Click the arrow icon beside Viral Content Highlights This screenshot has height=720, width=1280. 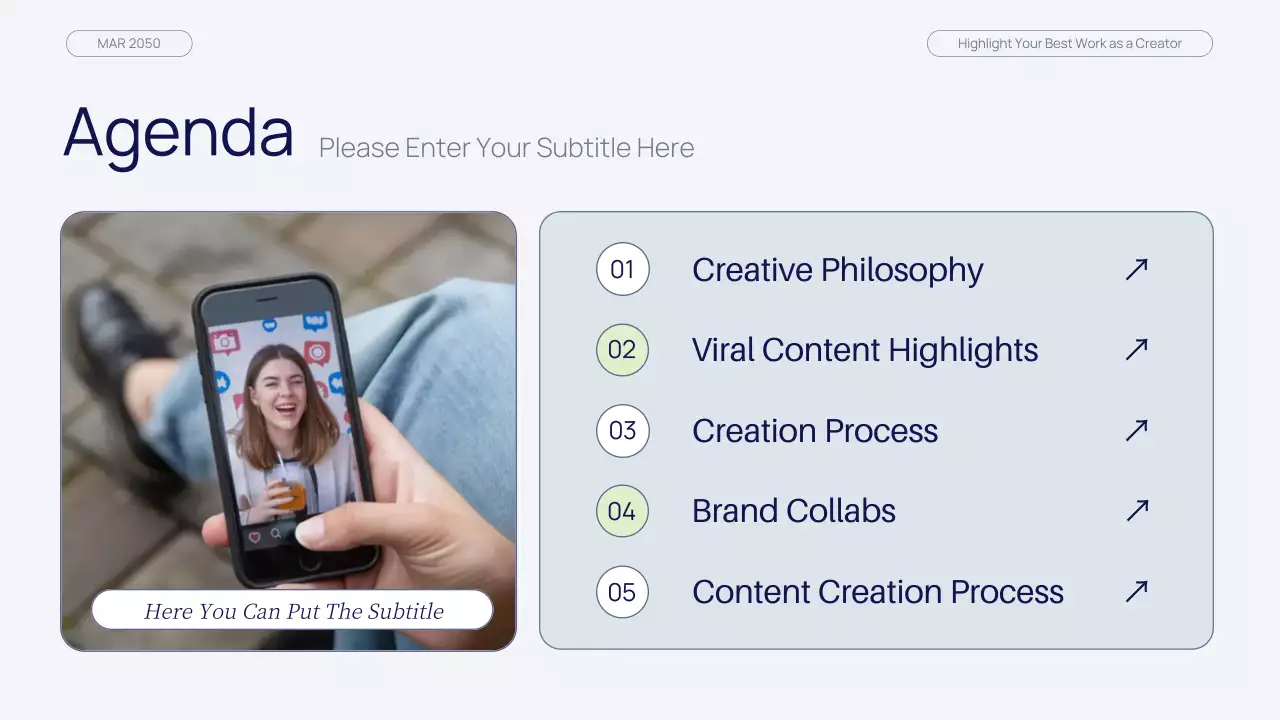click(x=1136, y=349)
